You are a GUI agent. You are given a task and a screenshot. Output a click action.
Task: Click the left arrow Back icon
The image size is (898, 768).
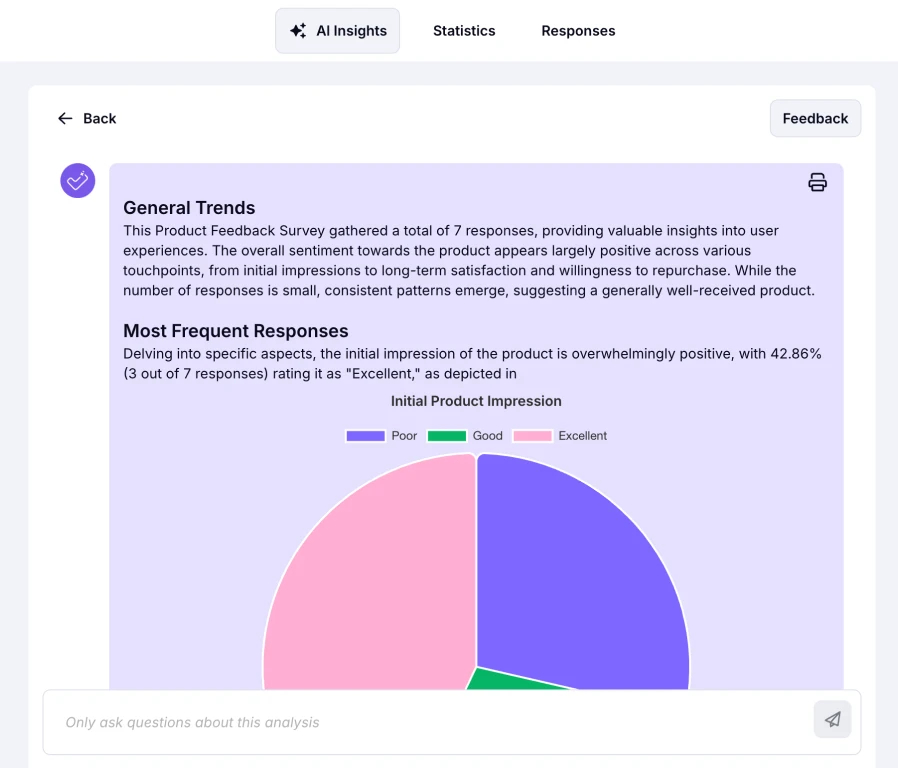coord(66,118)
